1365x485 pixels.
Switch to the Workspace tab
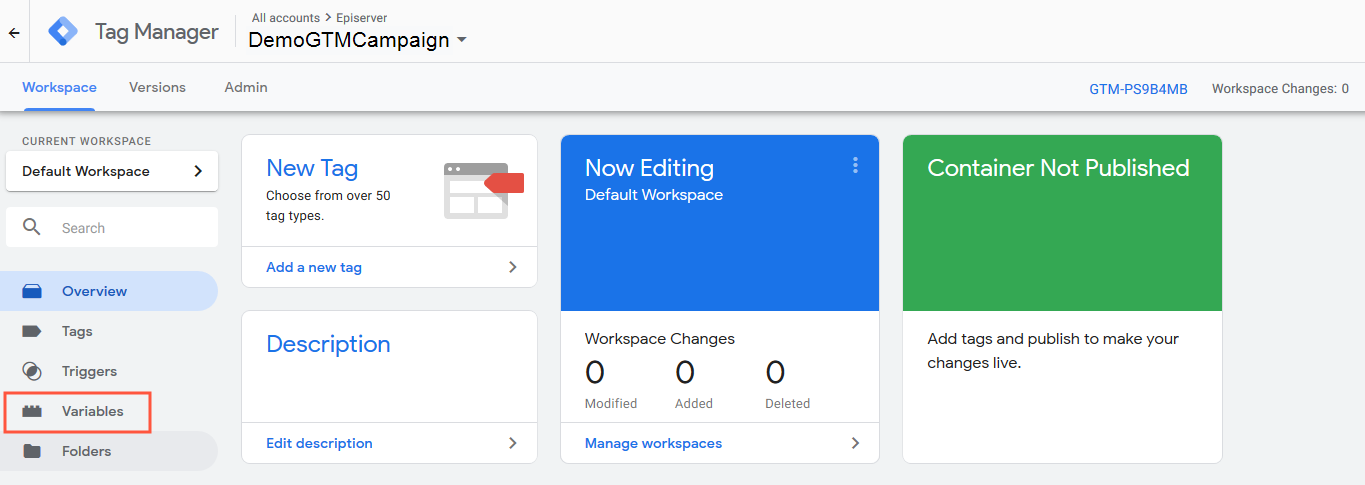pos(59,87)
